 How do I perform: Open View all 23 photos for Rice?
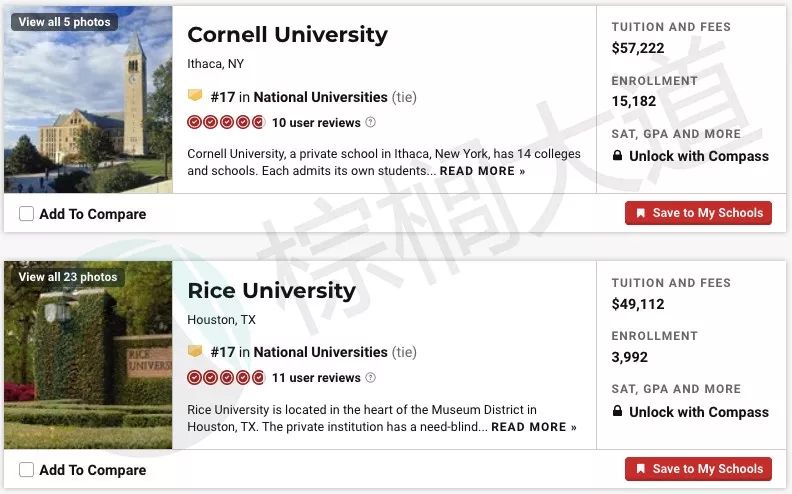[x=68, y=277]
